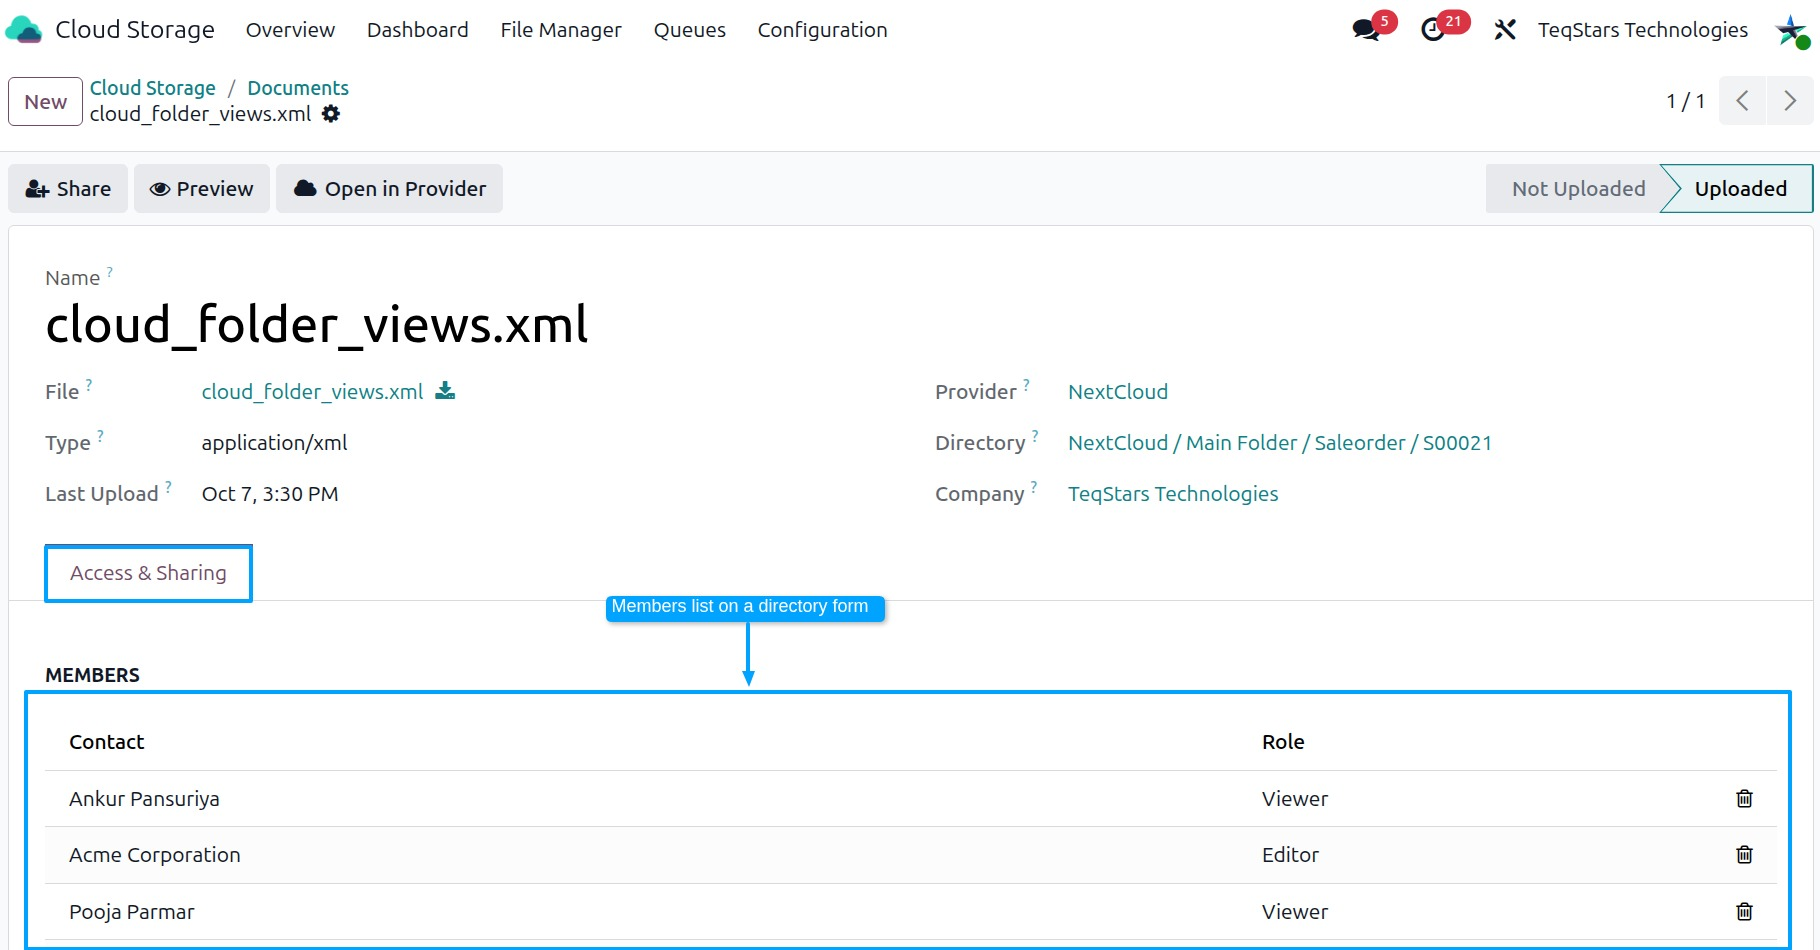Click the Cloud Storage app logo icon
Image resolution: width=1820 pixels, height=950 pixels.
point(24,30)
